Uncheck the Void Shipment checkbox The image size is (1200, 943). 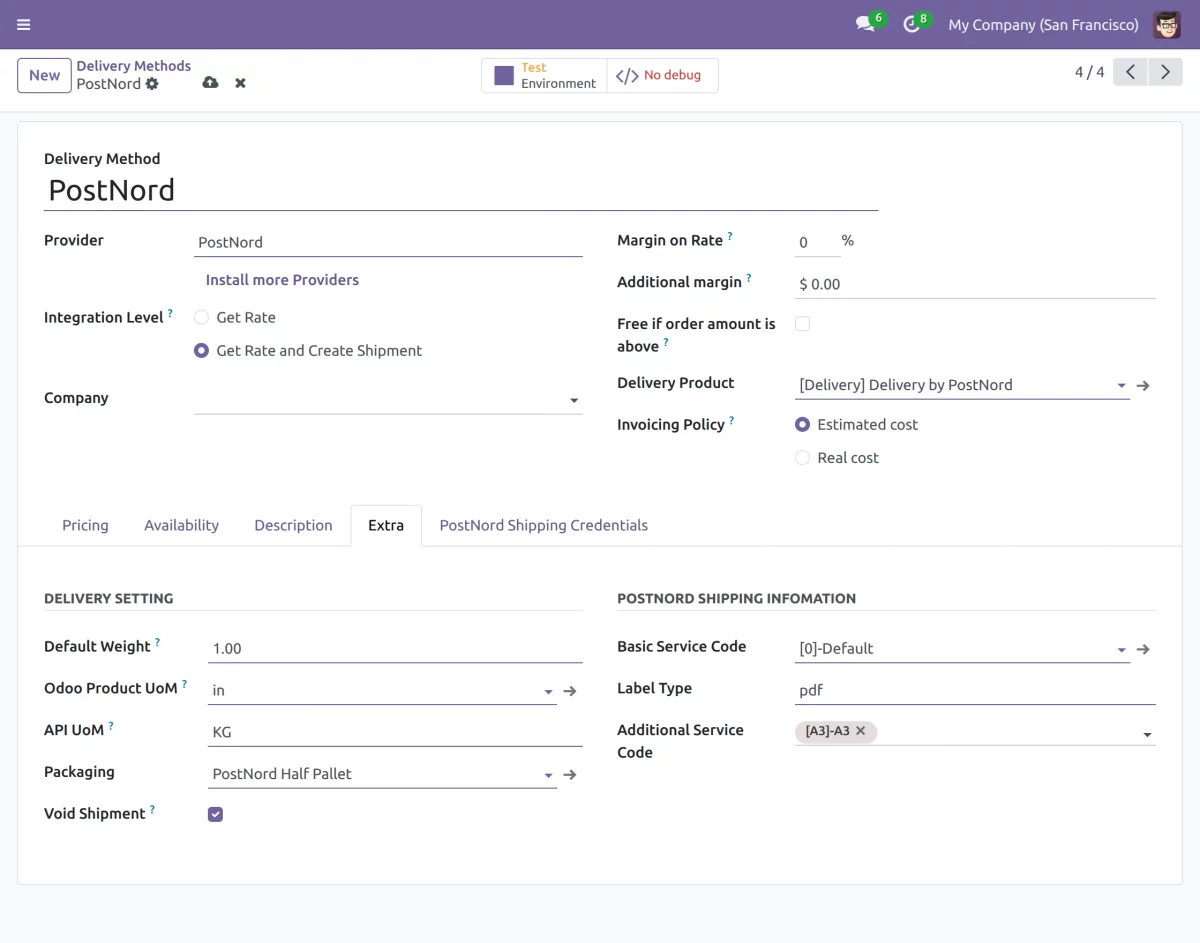(215, 814)
